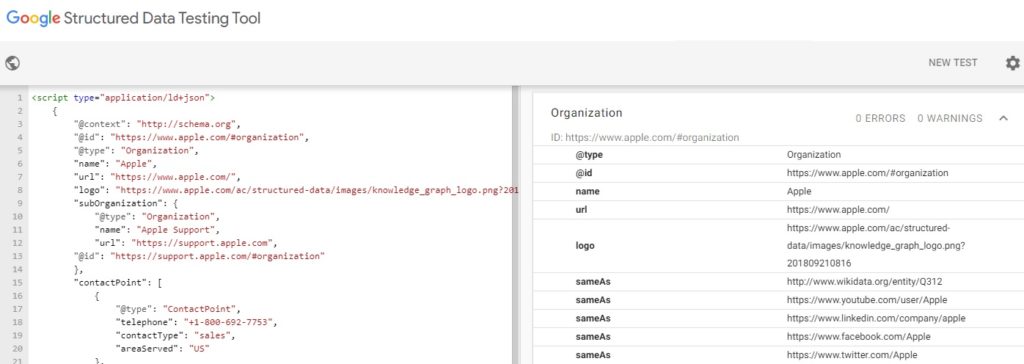Select the logo row label

pos(585,246)
